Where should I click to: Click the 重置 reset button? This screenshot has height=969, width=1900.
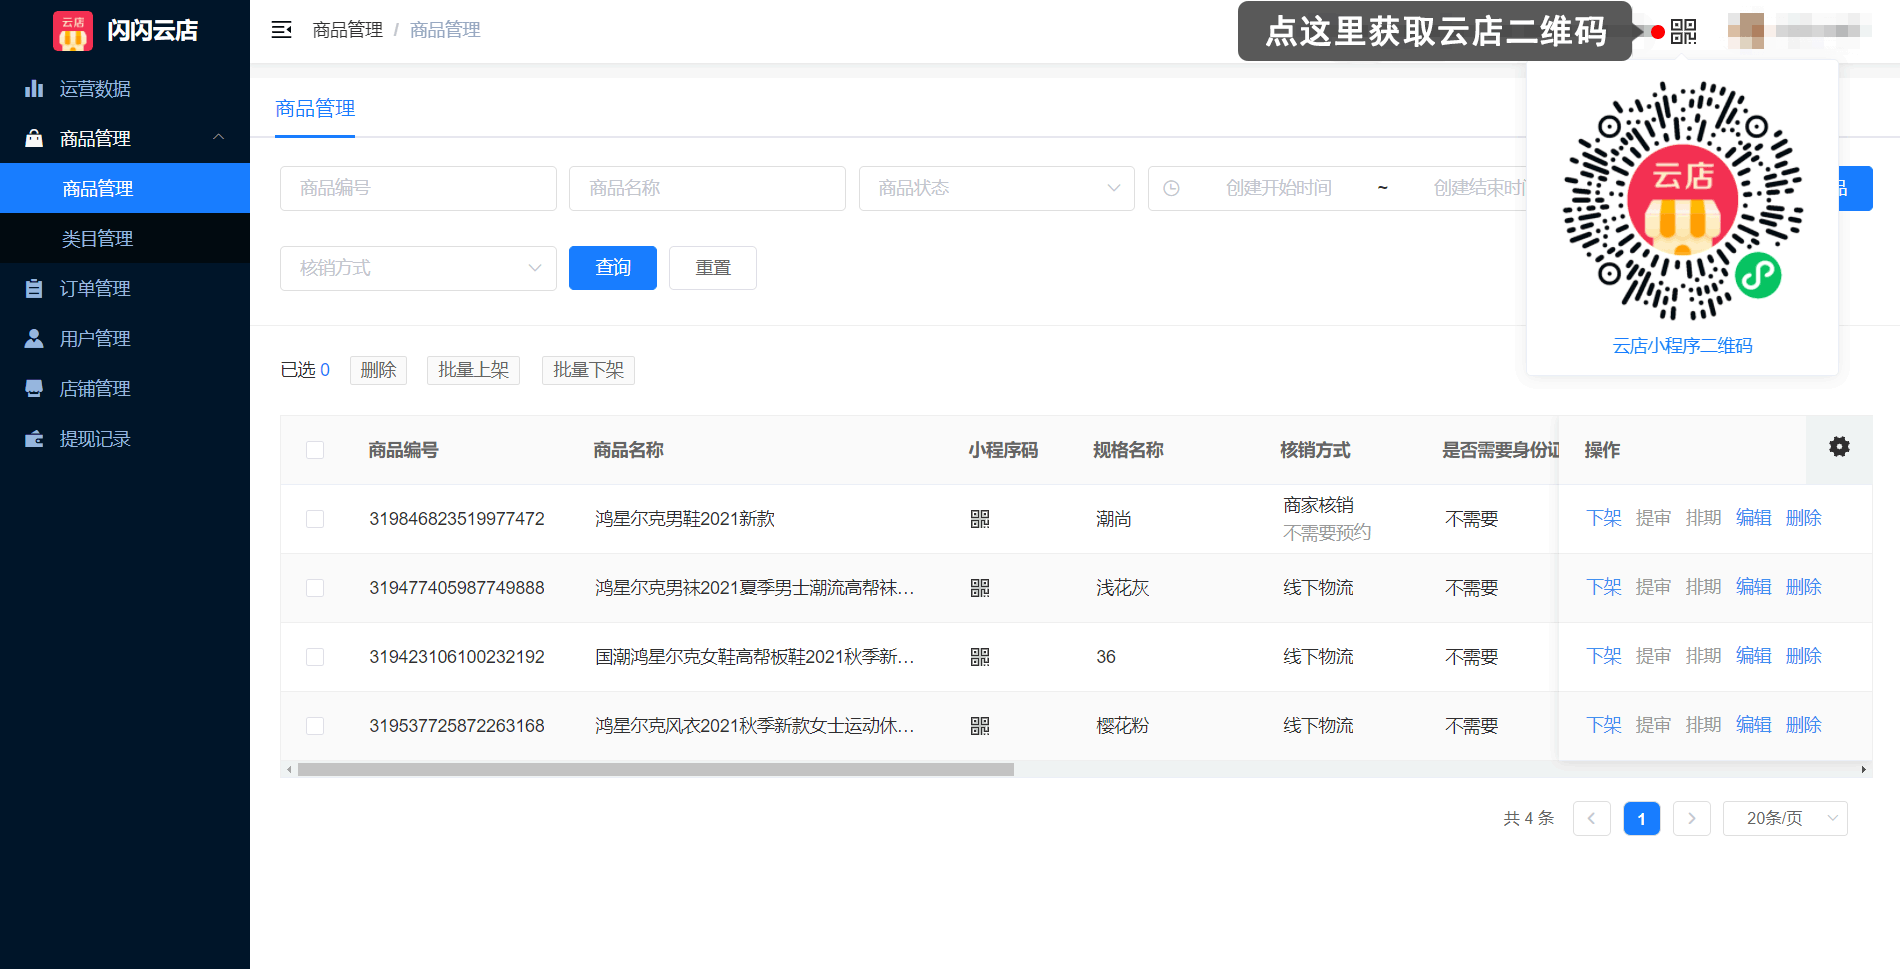coord(713,268)
